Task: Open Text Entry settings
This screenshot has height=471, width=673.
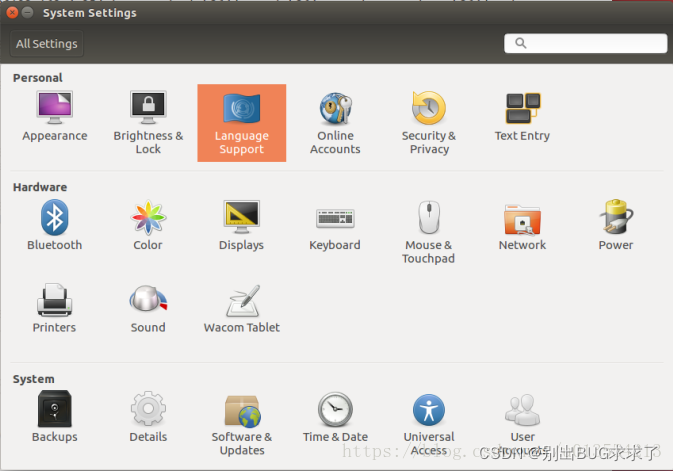Action: 522,117
